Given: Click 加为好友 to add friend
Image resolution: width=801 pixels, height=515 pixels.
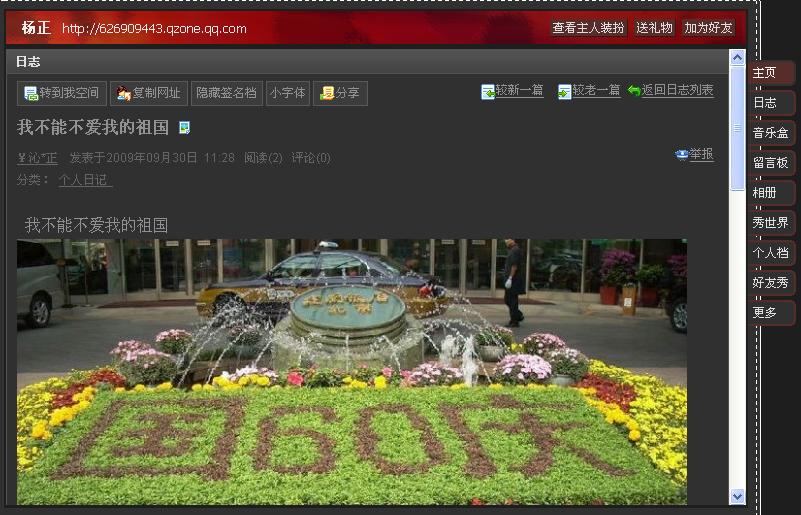Looking at the screenshot, I should (708, 28).
